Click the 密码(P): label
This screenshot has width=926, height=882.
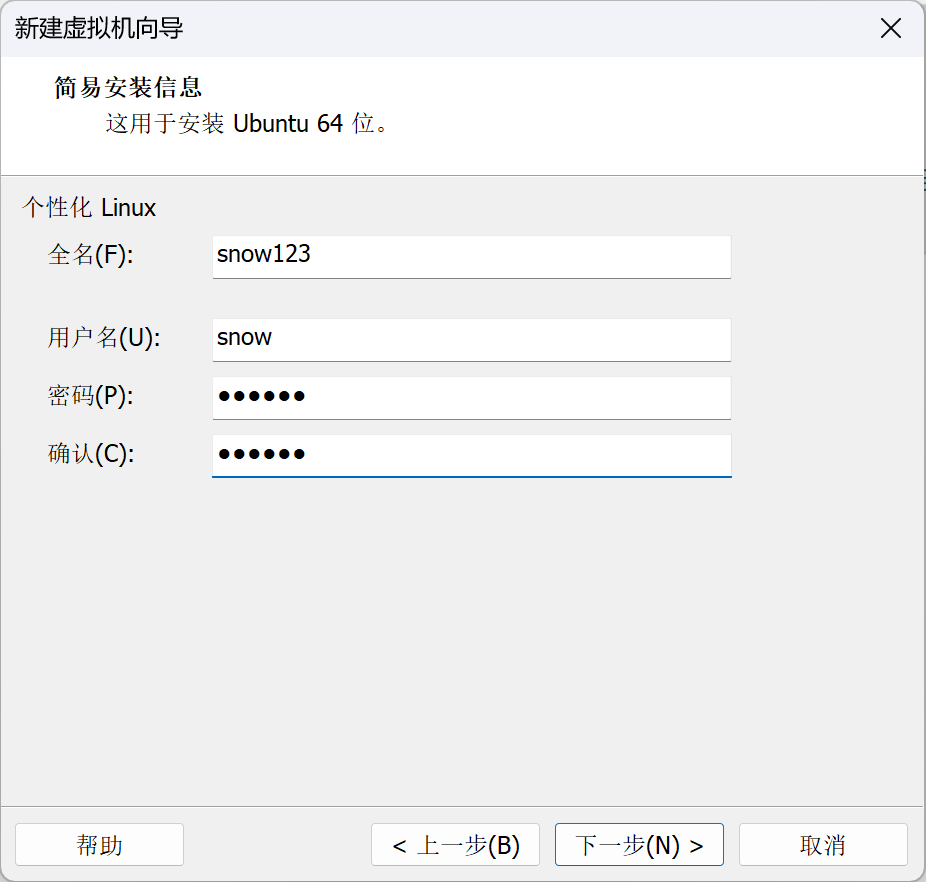pyautogui.click(x=90, y=396)
